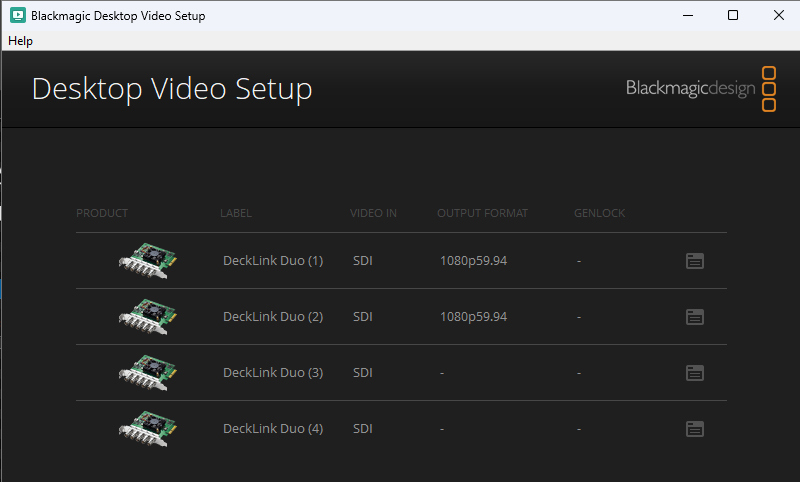Click SDI video input of DeckLink Duo (3)
The height and width of the screenshot is (482, 800).
point(363,373)
